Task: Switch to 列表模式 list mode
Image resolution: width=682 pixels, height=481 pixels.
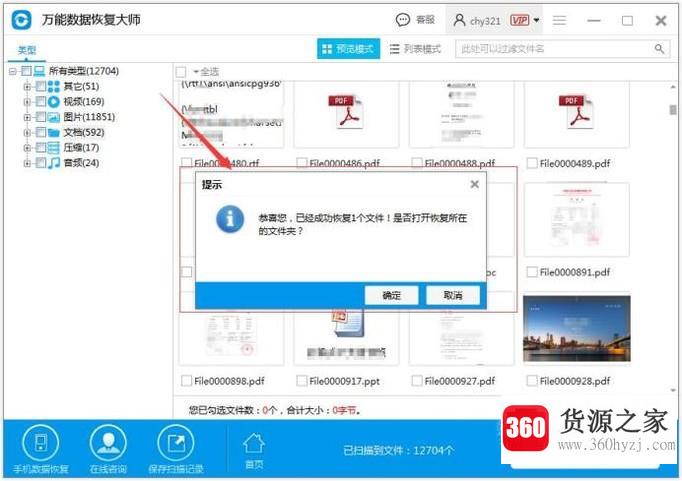Action: coord(415,49)
